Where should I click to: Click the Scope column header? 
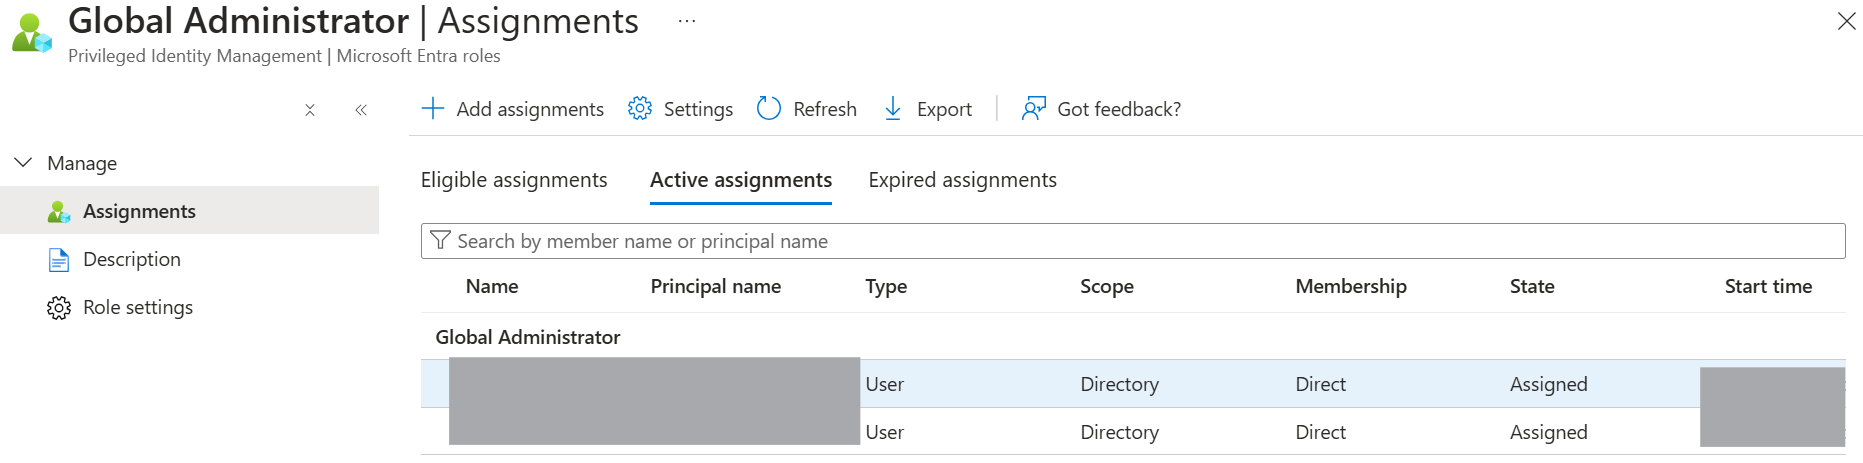(x=1107, y=286)
